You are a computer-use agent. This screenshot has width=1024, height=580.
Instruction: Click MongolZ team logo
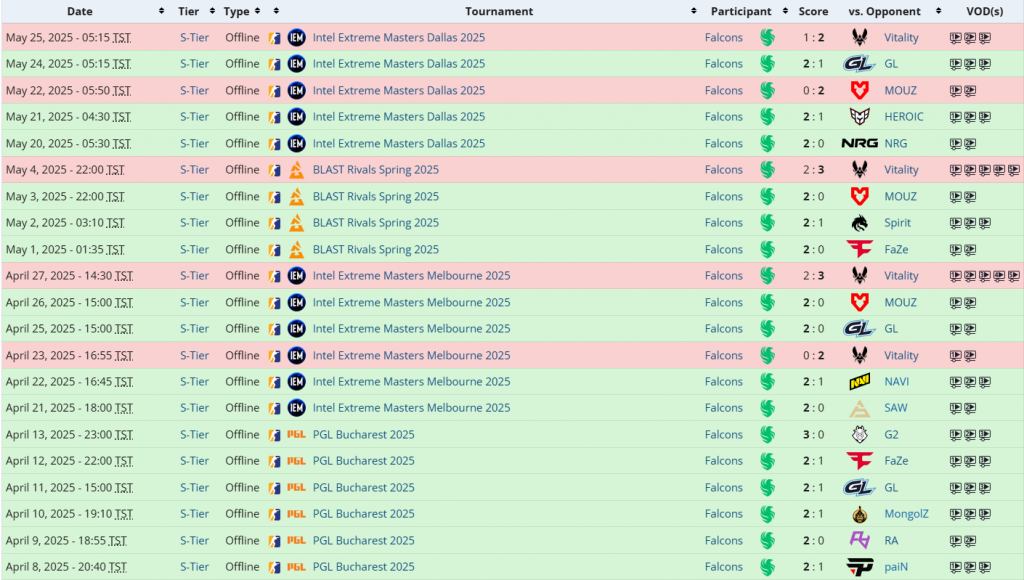[x=859, y=514]
